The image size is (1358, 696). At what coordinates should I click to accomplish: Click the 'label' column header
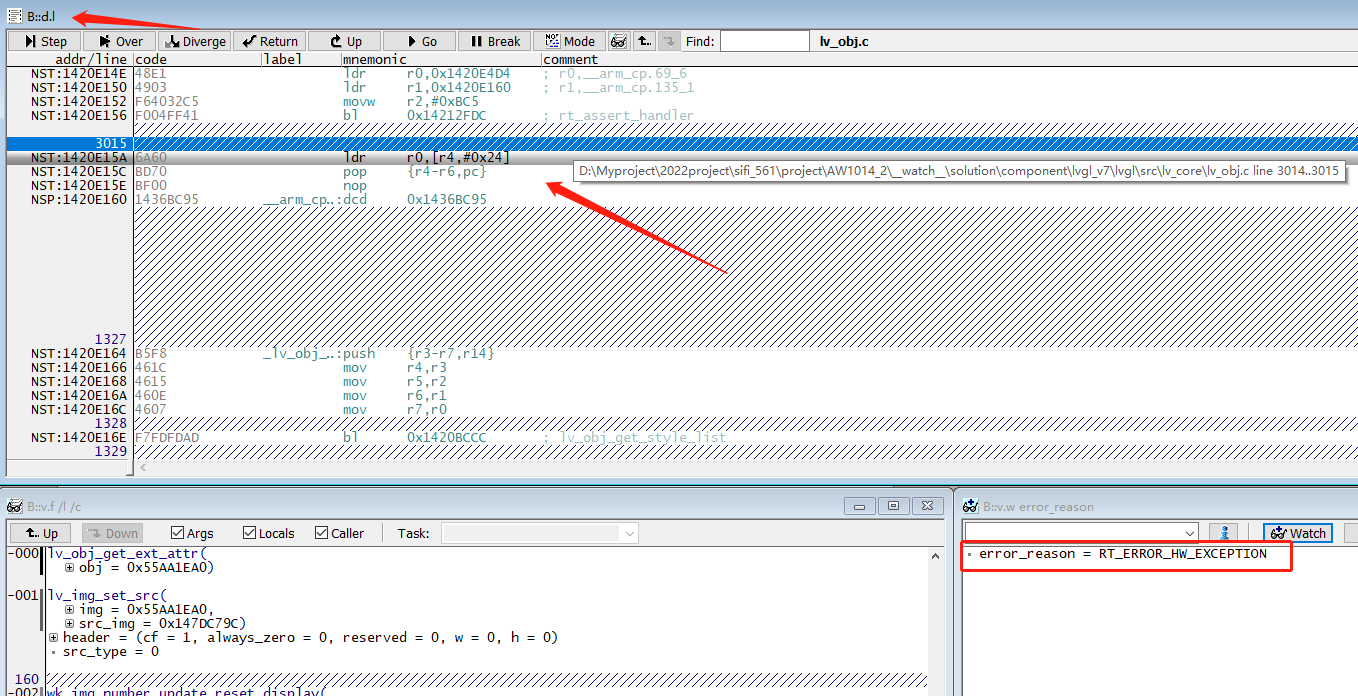pos(283,59)
